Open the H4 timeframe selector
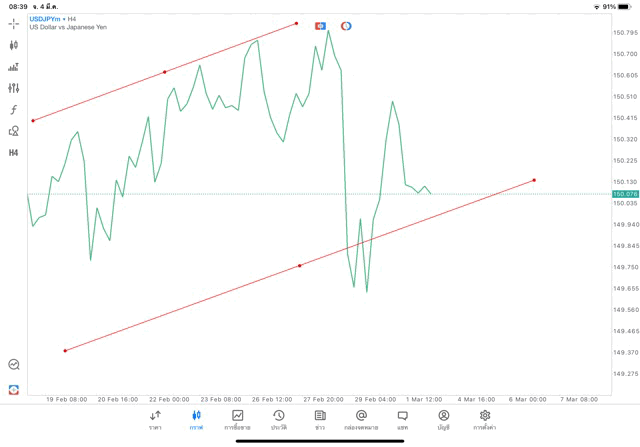Image resolution: width=640 pixels, height=447 pixels. [14, 153]
